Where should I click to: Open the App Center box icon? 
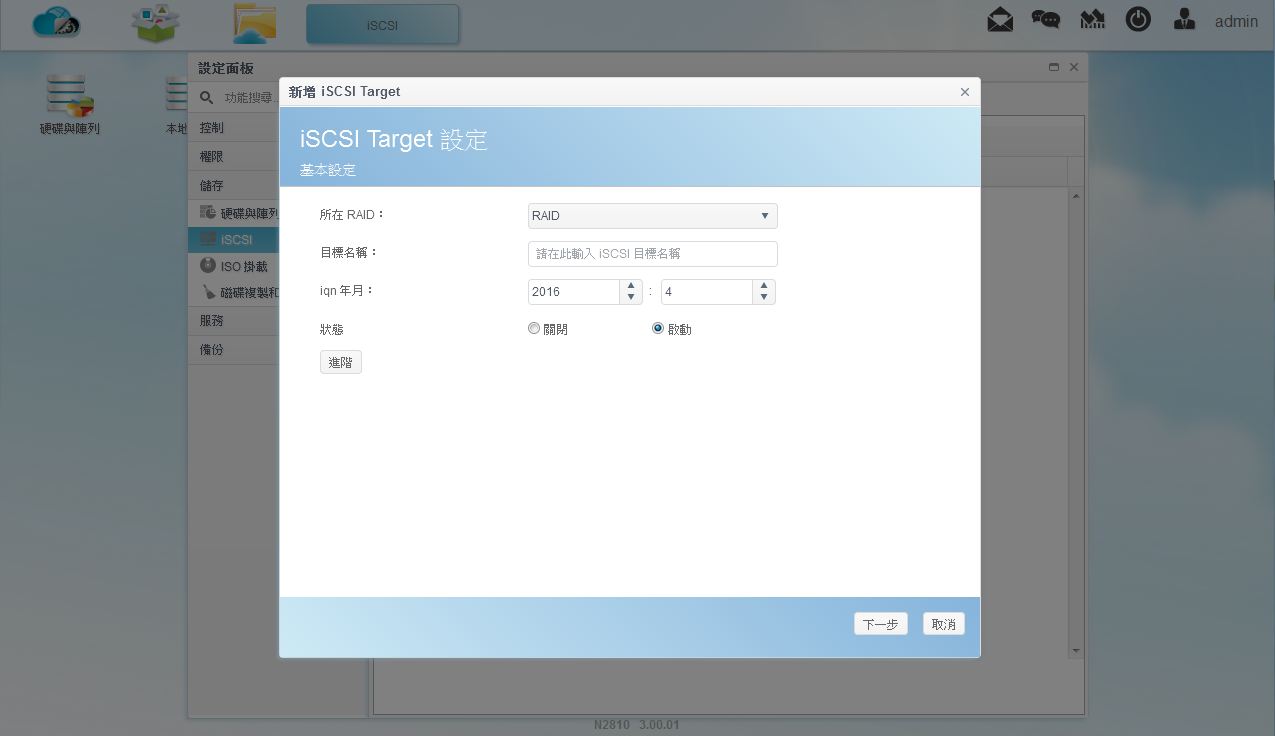pos(155,23)
